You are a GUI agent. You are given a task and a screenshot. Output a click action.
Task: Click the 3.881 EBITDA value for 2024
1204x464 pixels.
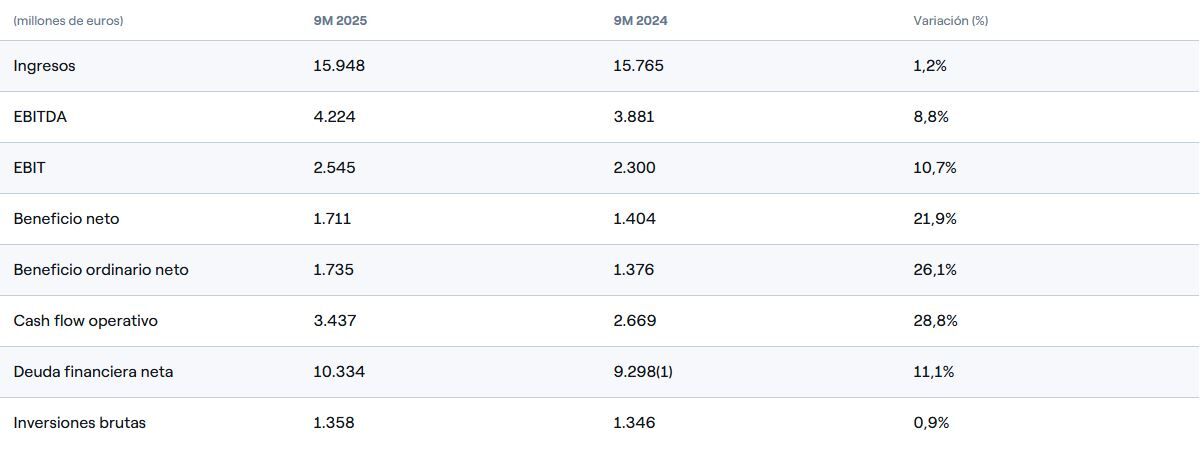point(634,117)
